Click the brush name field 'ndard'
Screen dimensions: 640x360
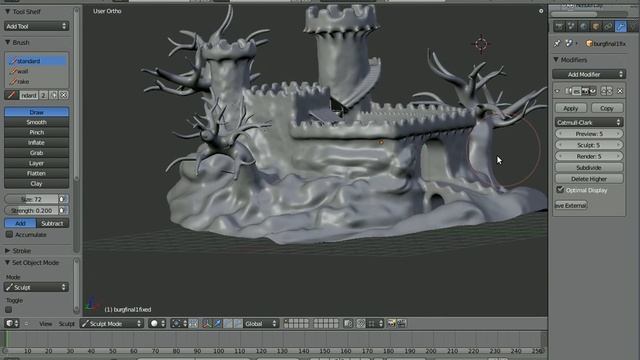(29, 95)
